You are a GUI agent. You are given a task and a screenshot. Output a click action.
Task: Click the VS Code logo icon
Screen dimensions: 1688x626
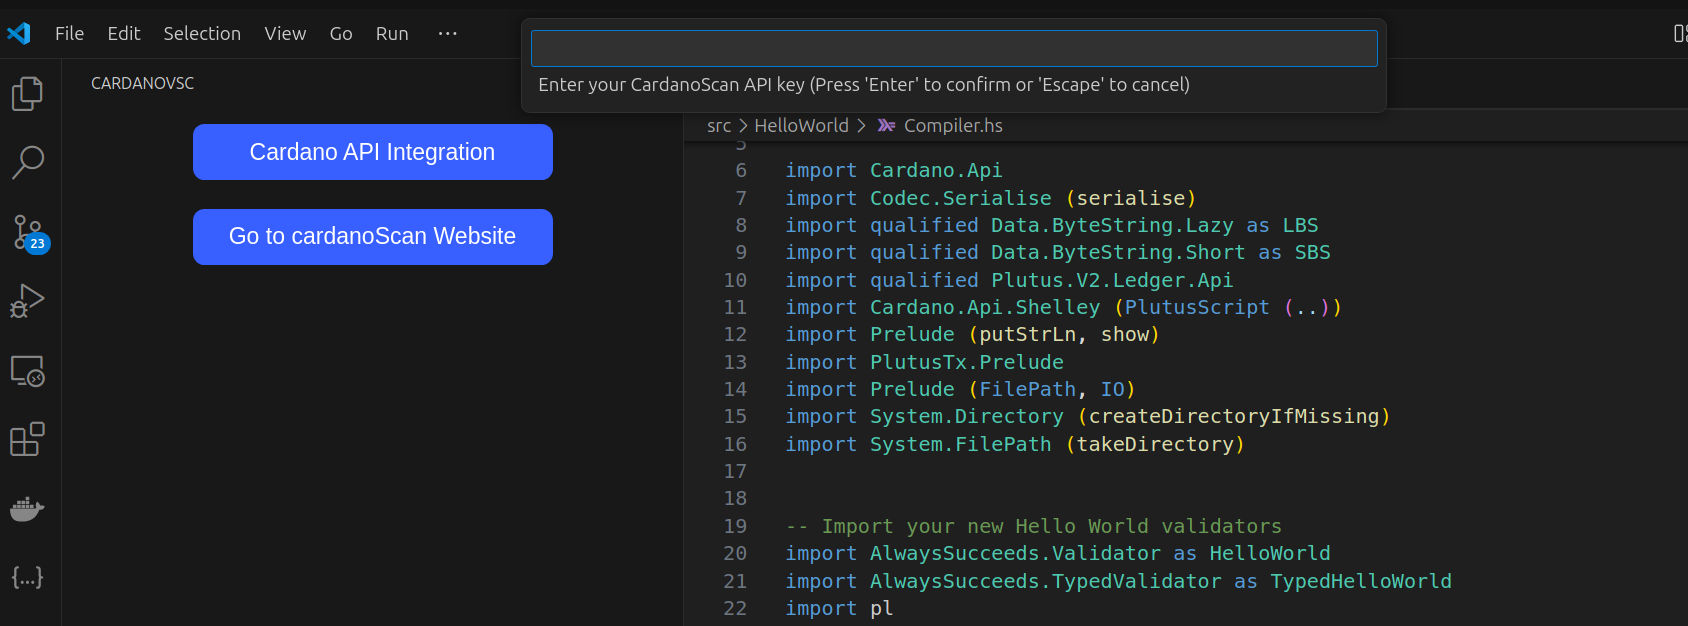19,33
